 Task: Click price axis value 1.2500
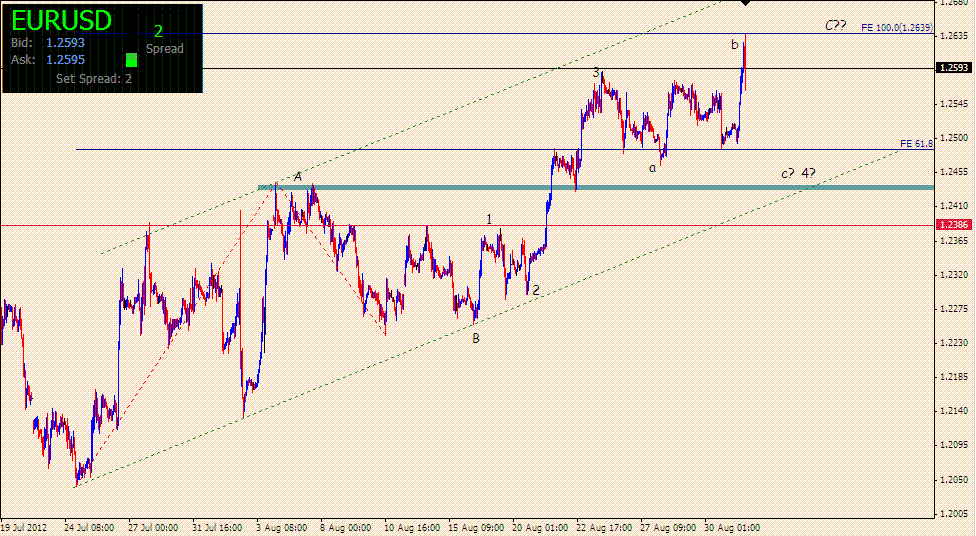coord(954,138)
